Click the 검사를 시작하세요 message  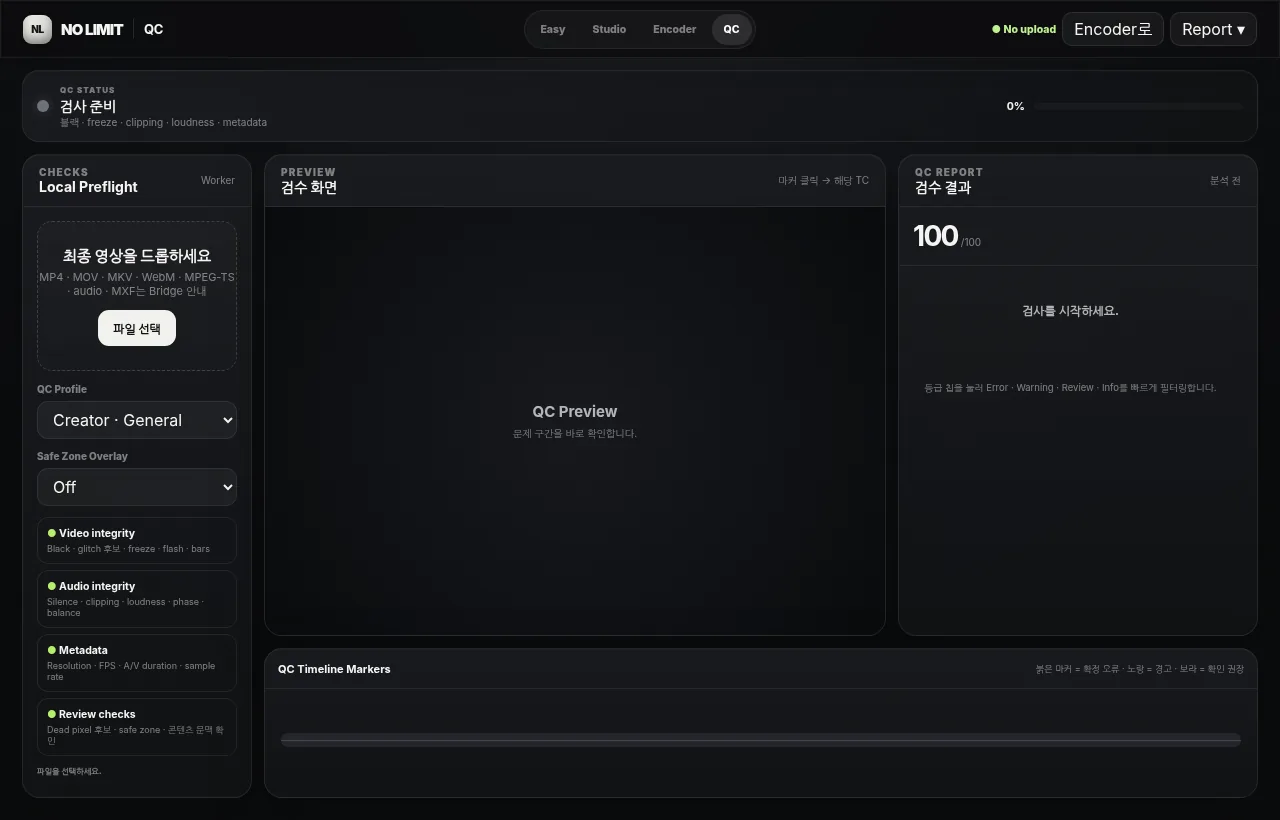[1070, 311]
